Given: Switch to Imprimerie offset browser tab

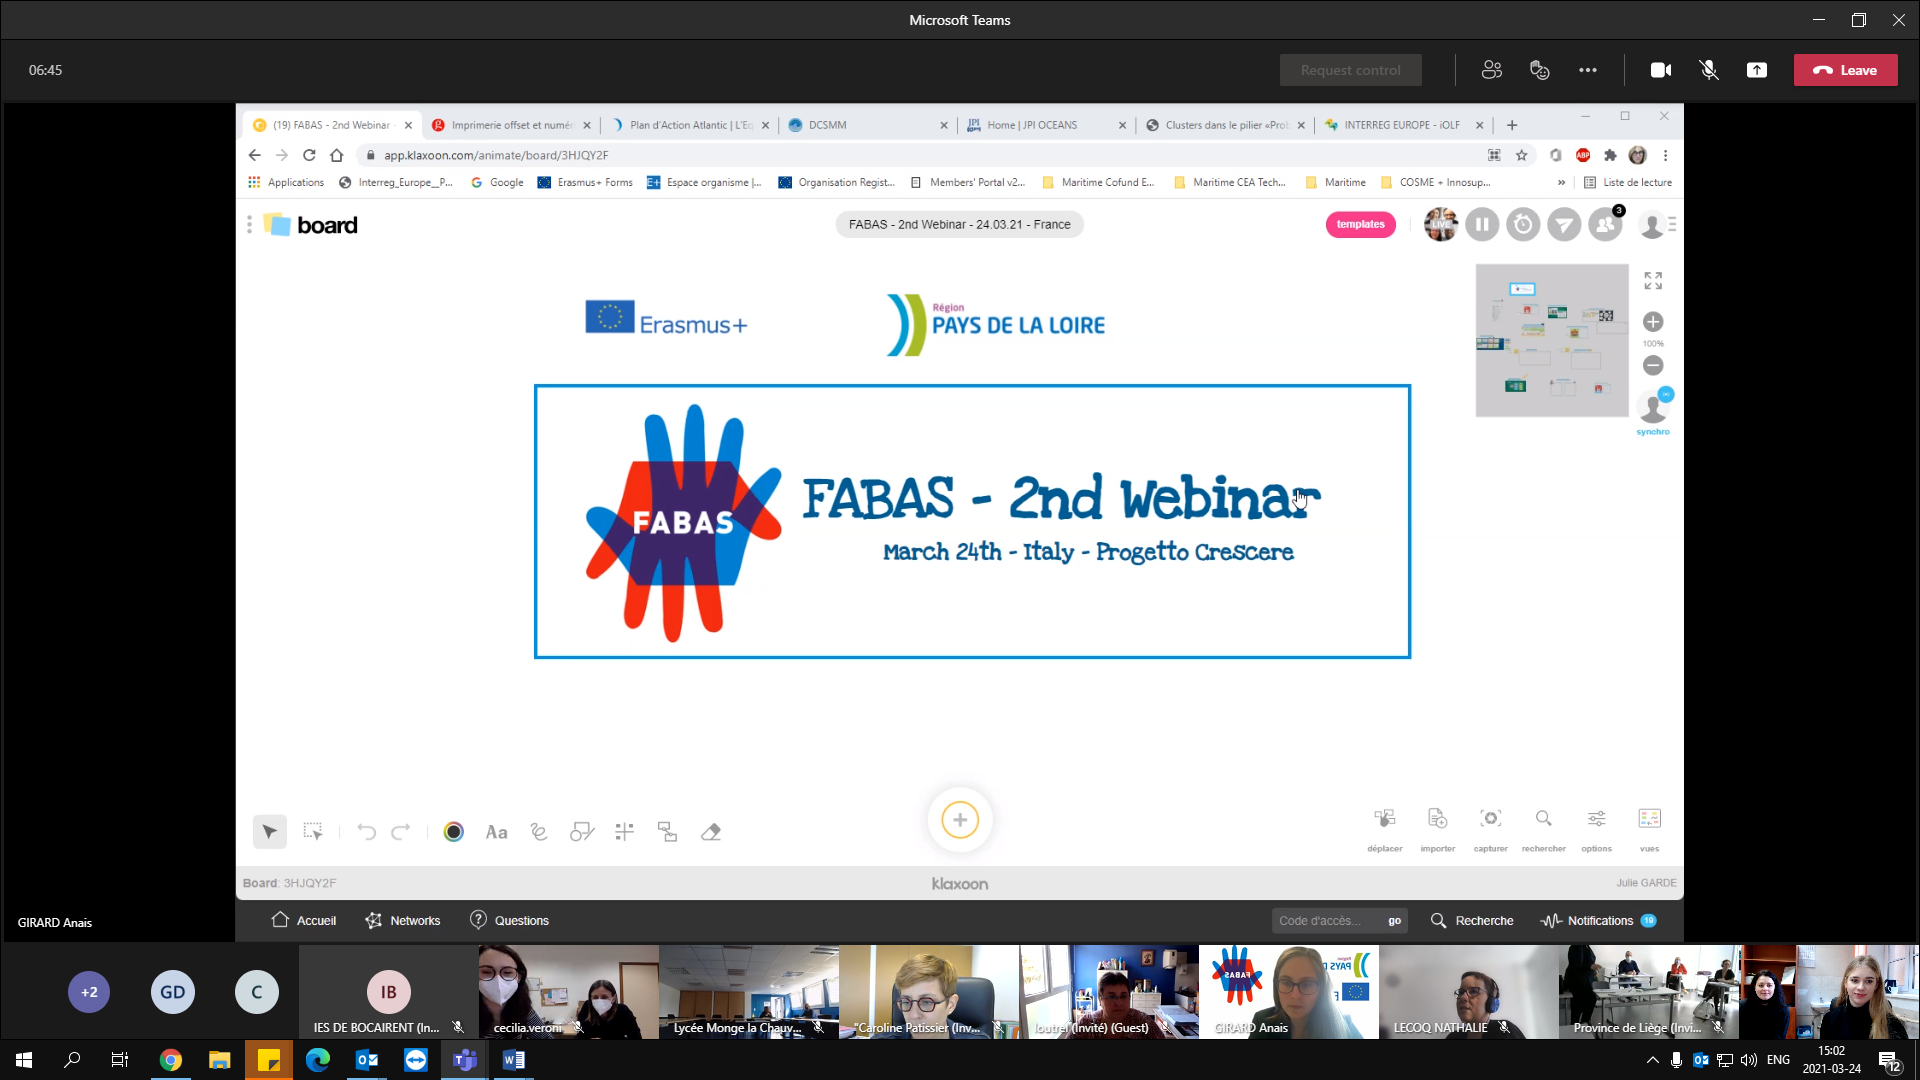Looking at the screenshot, I should 510,125.
